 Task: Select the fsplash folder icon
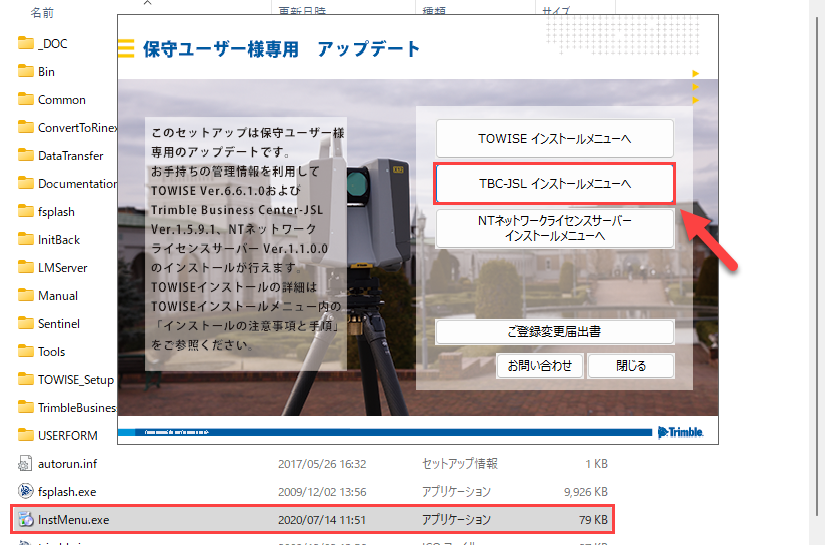coord(26,211)
